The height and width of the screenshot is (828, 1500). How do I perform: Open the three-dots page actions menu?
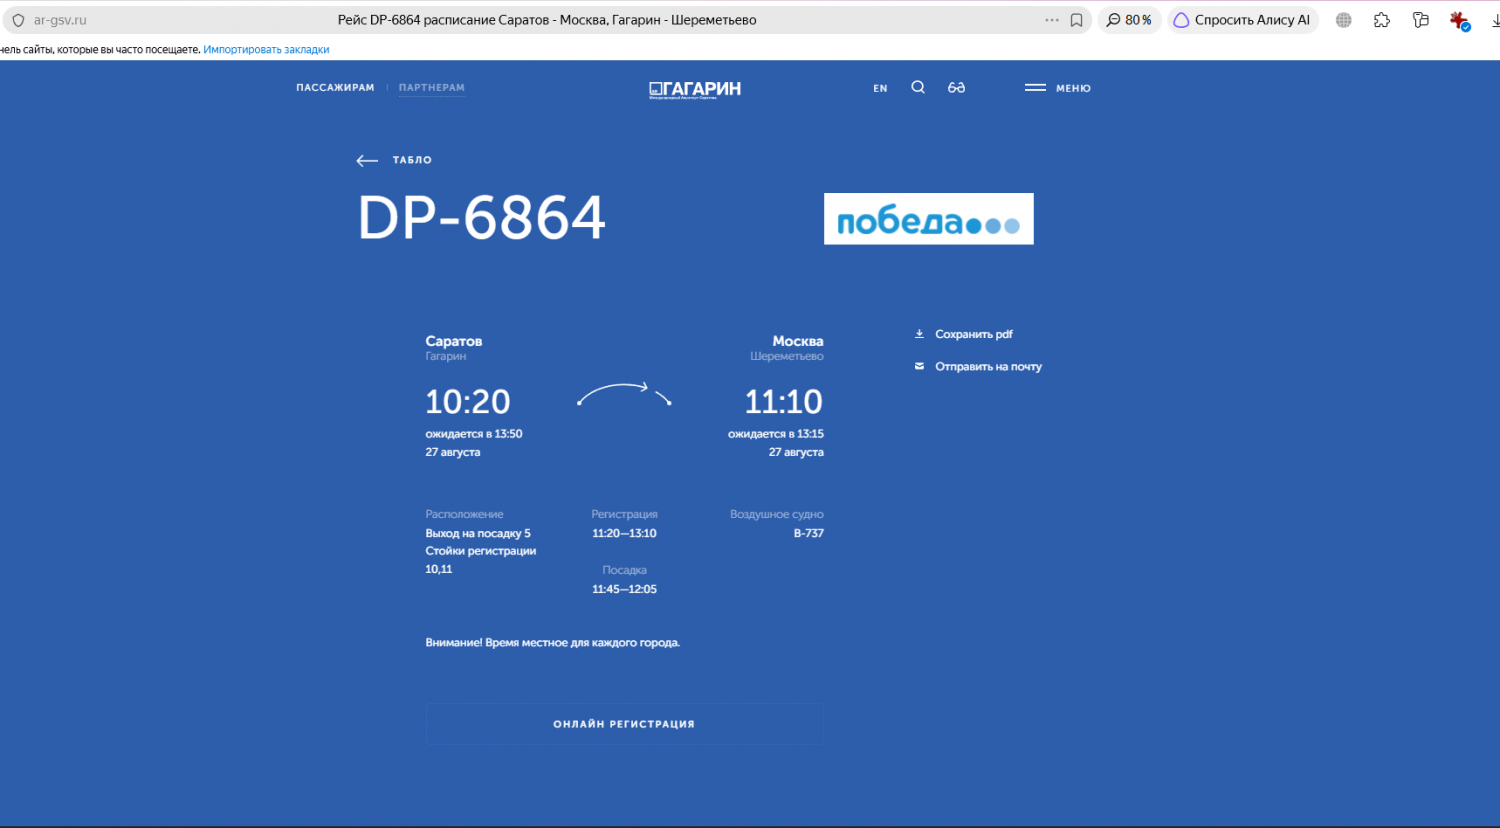pos(1052,20)
